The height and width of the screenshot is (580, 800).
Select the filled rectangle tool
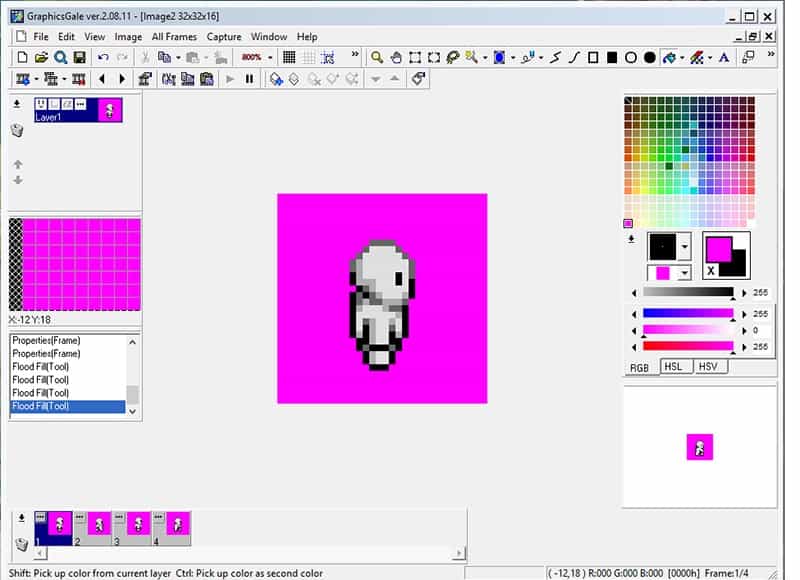tap(612, 57)
